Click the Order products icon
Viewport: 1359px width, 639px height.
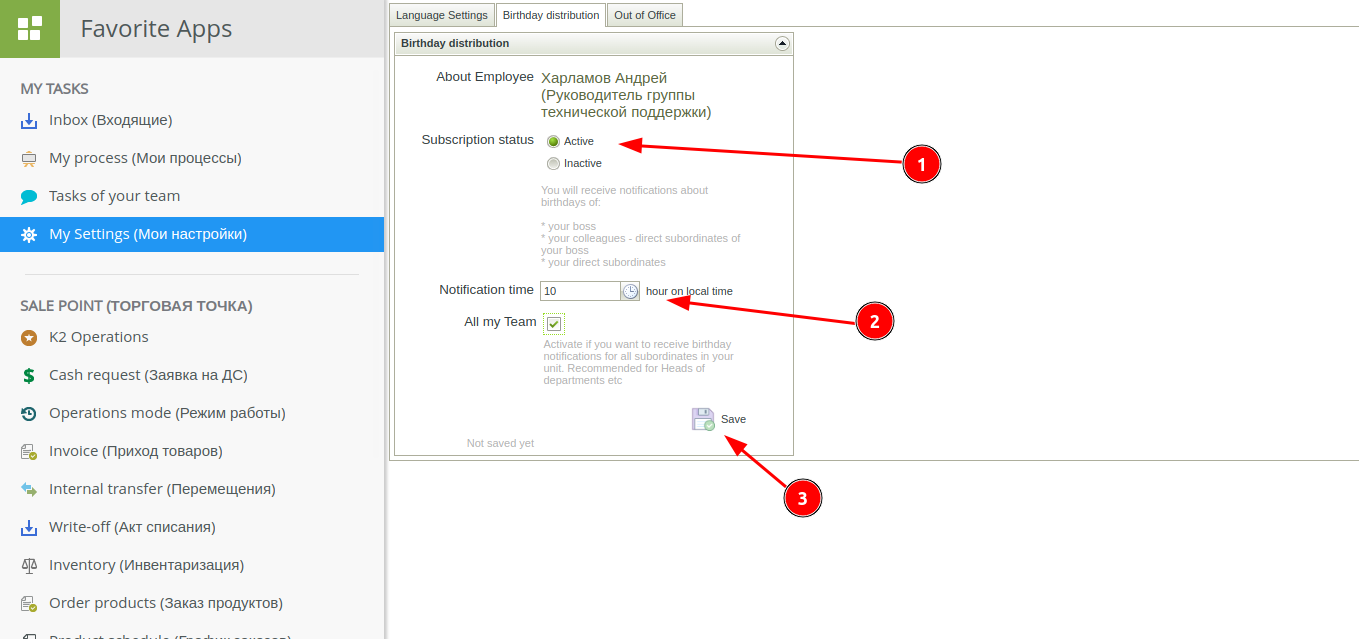29,603
